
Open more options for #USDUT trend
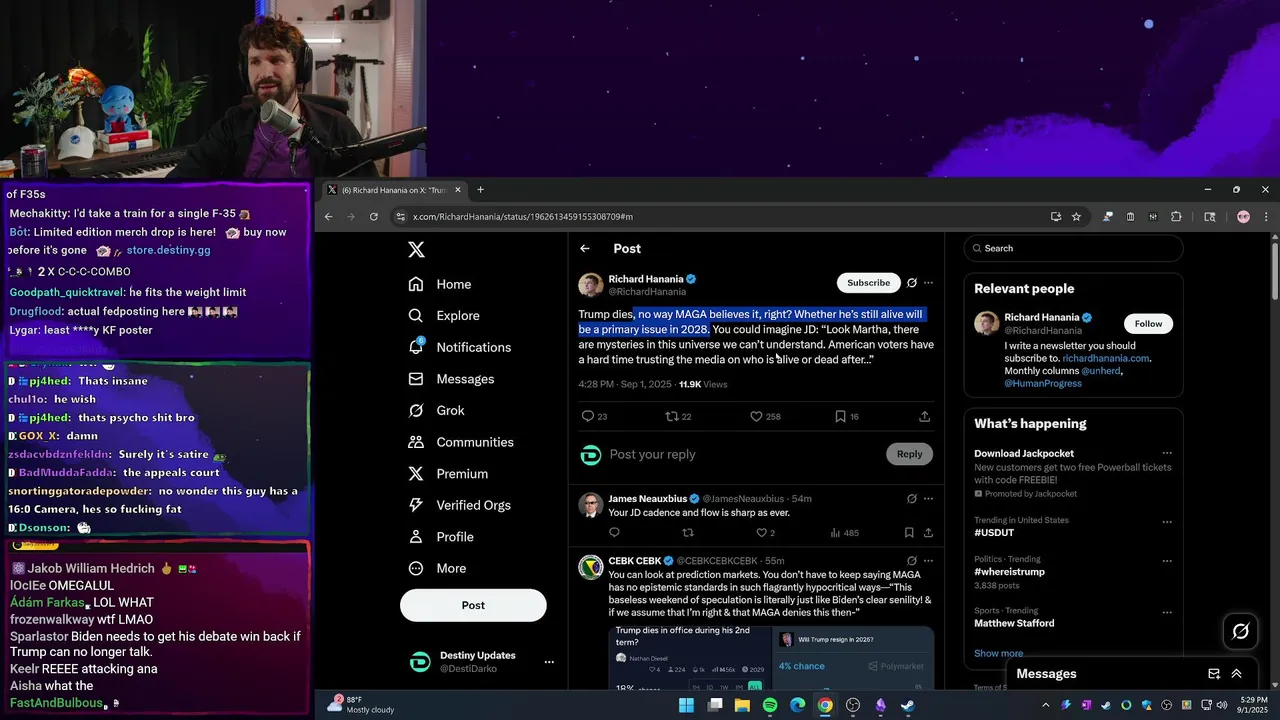[1166, 521]
